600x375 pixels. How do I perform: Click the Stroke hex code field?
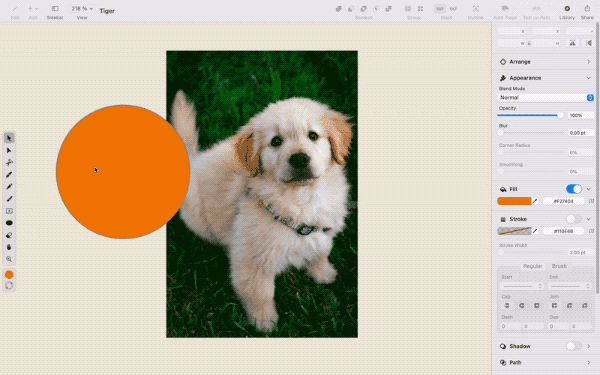tap(563, 231)
